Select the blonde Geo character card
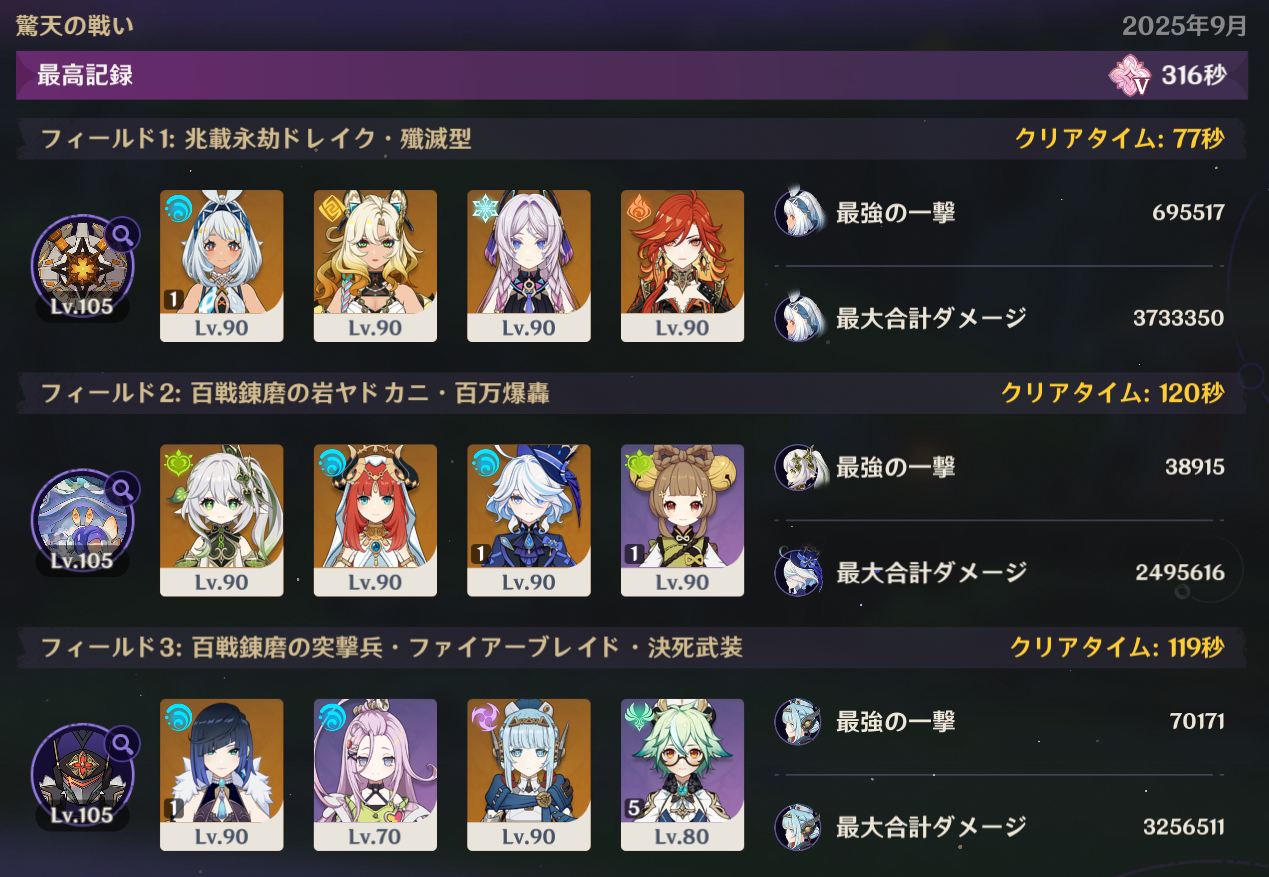 375,266
